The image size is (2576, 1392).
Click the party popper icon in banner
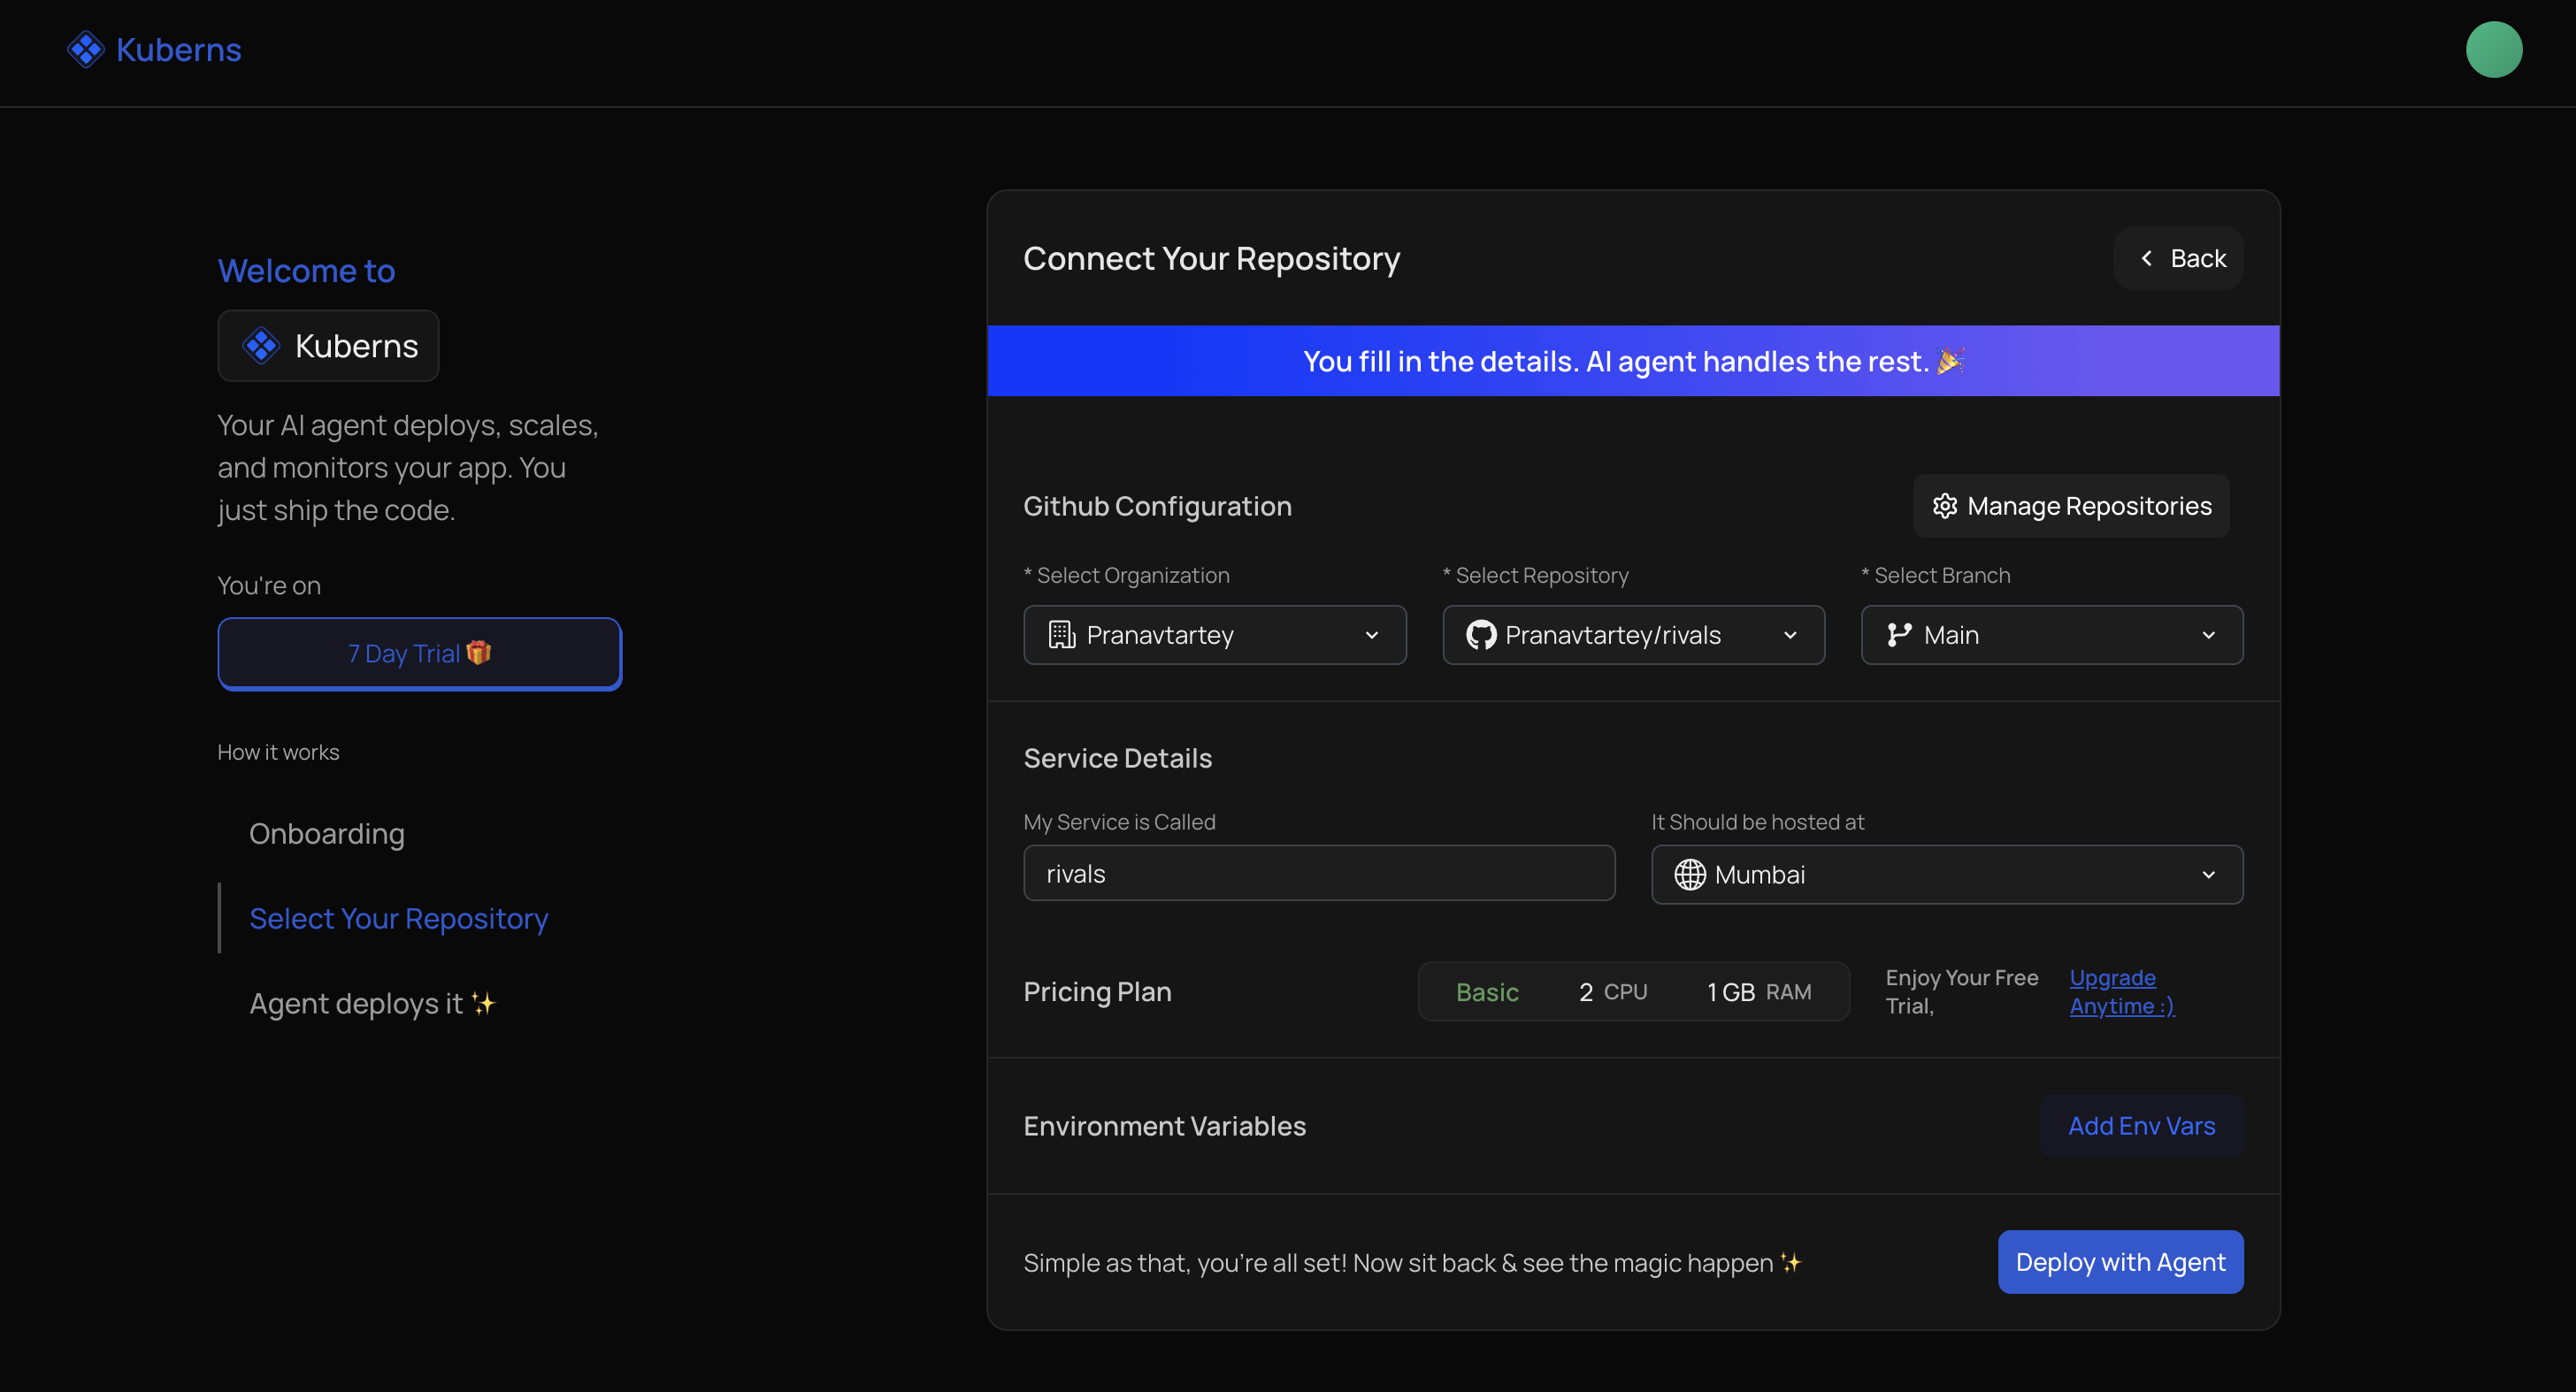click(1950, 361)
